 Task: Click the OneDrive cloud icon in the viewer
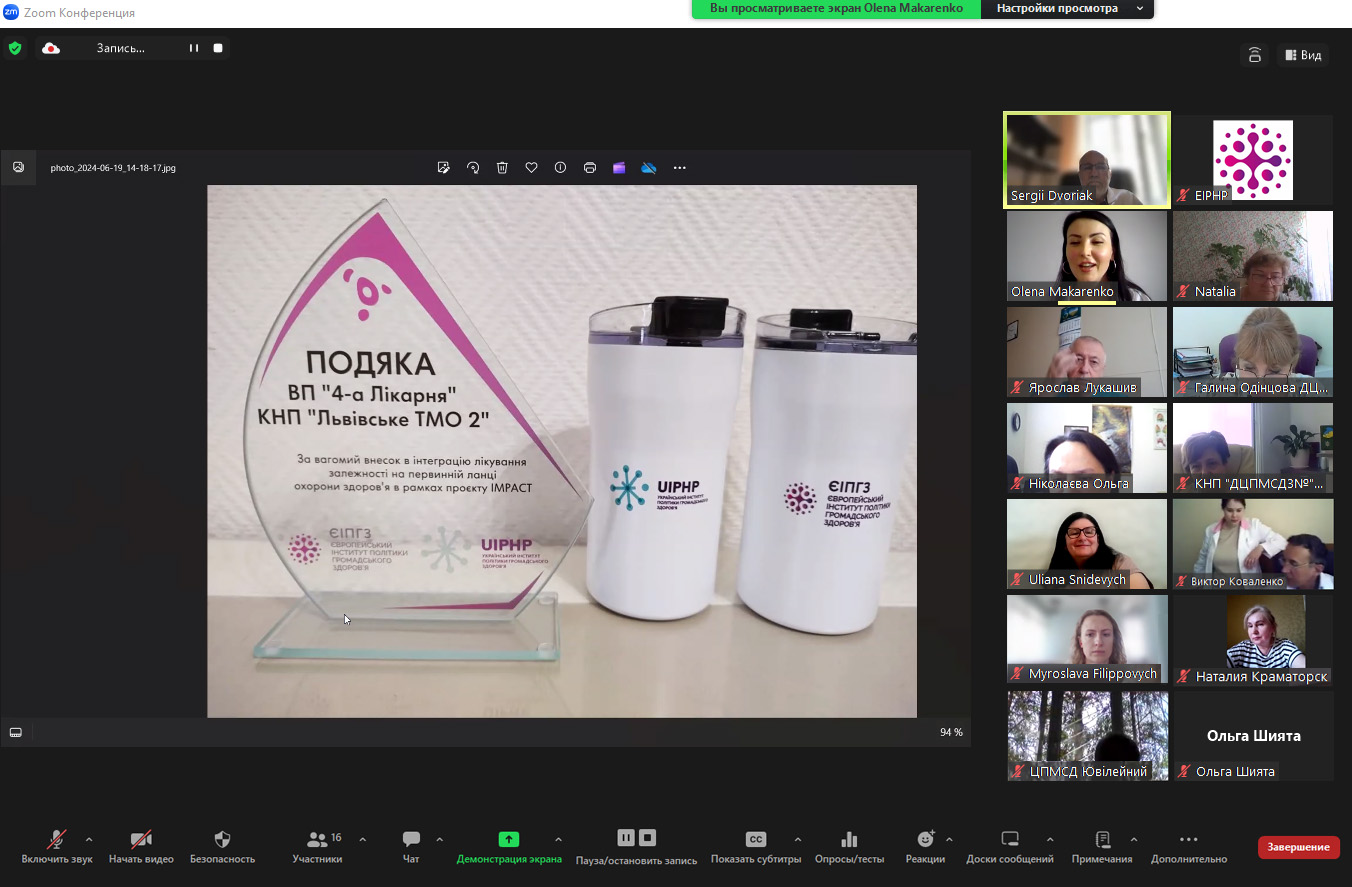[x=649, y=168]
